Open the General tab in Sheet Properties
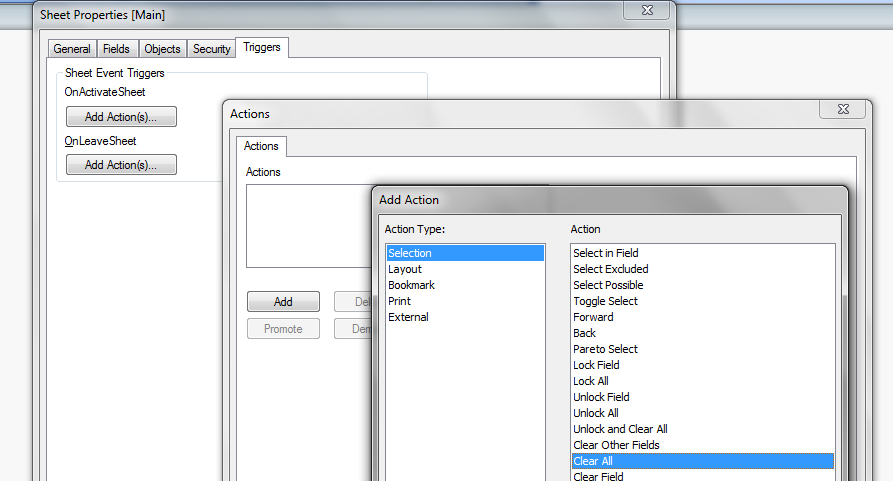 (x=72, y=49)
